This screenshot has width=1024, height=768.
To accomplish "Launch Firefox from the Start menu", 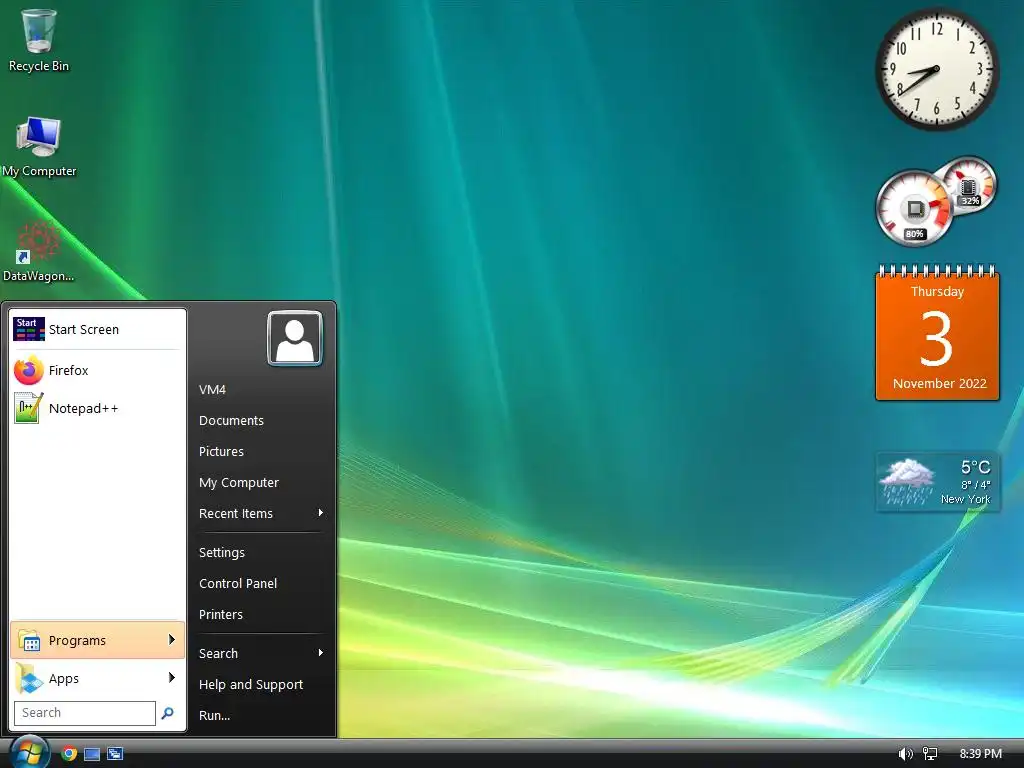I will (x=97, y=370).
